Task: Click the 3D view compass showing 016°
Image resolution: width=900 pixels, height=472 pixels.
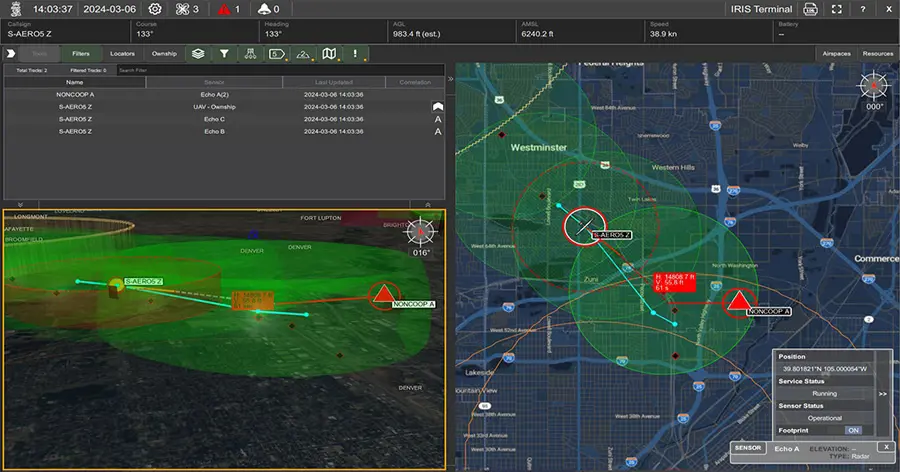Action: click(x=421, y=231)
